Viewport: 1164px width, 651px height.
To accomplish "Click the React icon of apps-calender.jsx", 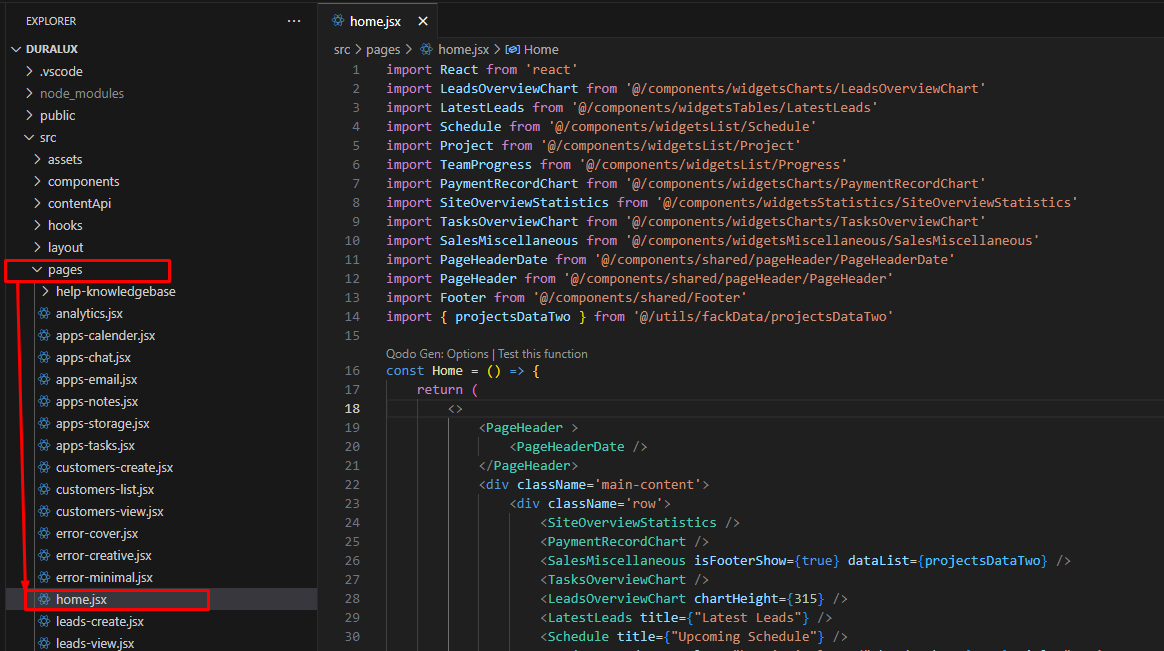I will pos(45,336).
